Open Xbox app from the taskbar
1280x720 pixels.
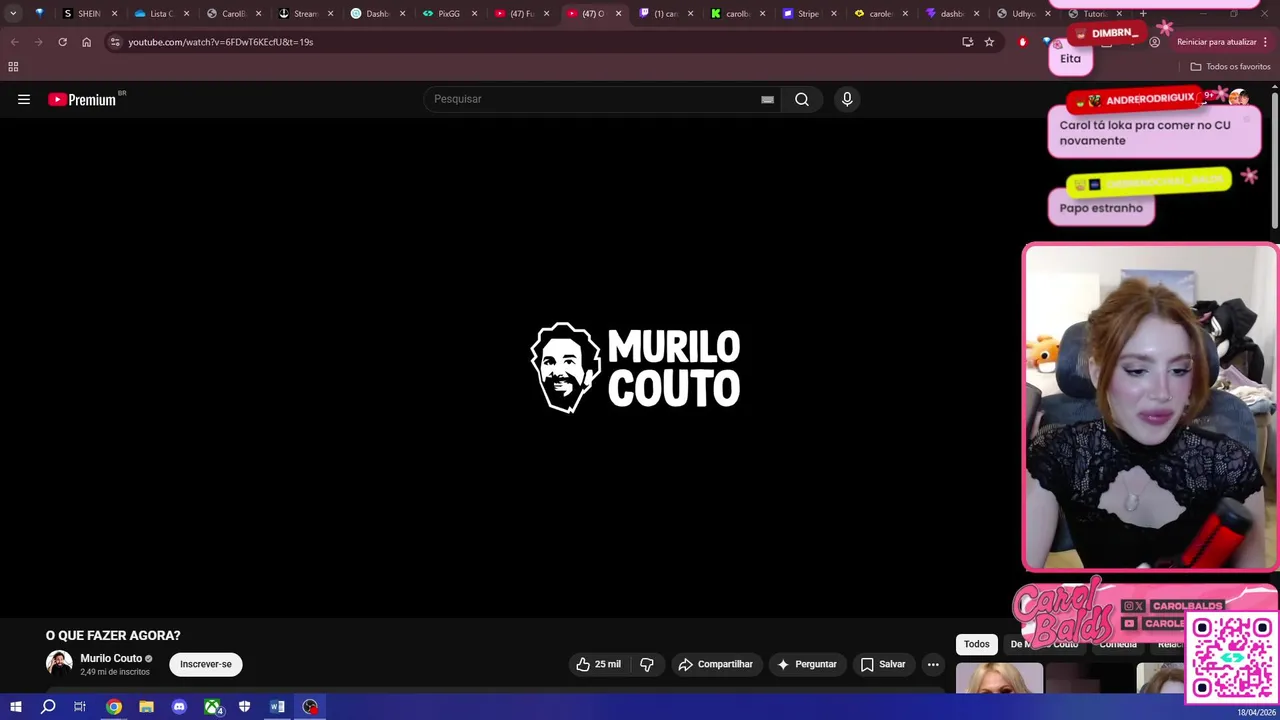[x=212, y=707]
